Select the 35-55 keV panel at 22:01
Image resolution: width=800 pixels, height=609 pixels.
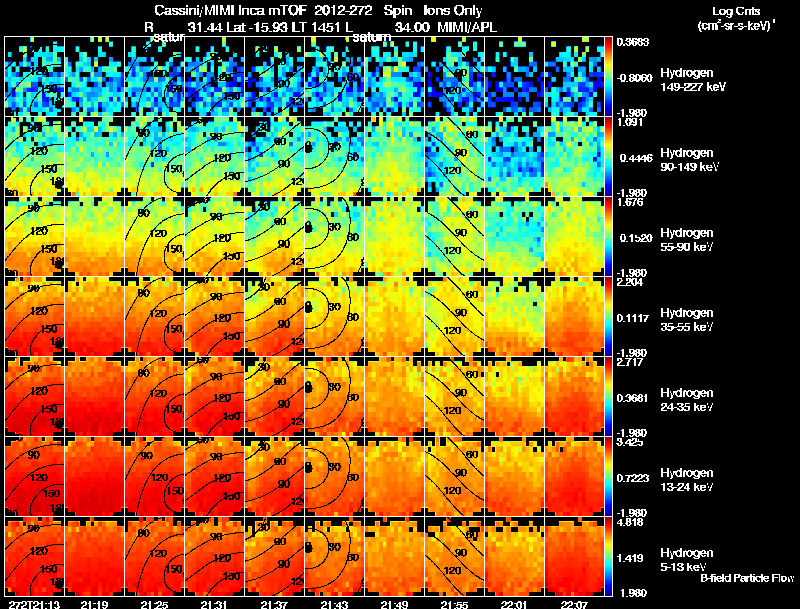(x=515, y=317)
